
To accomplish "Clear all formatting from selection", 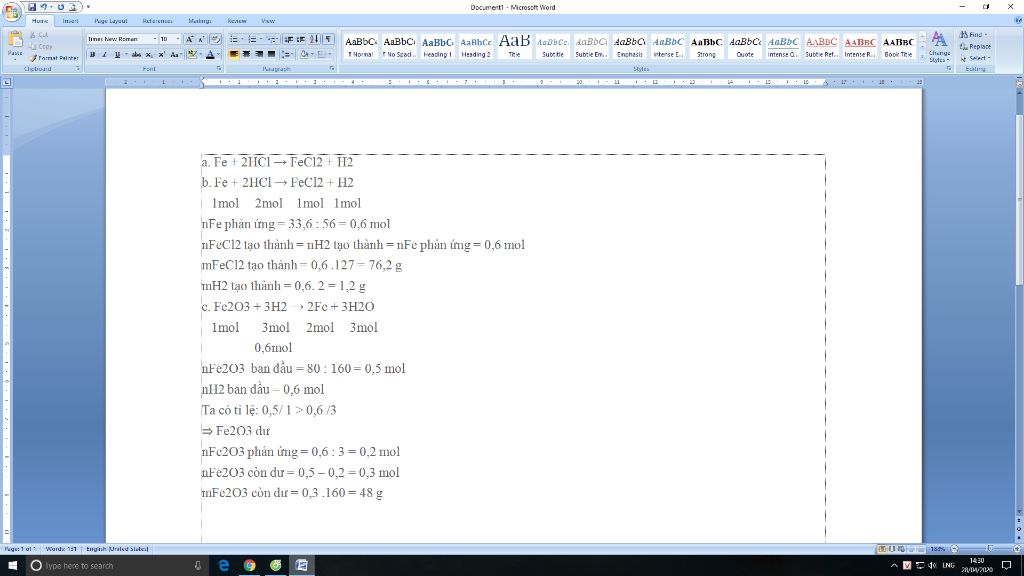I will click(x=215, y=39).
